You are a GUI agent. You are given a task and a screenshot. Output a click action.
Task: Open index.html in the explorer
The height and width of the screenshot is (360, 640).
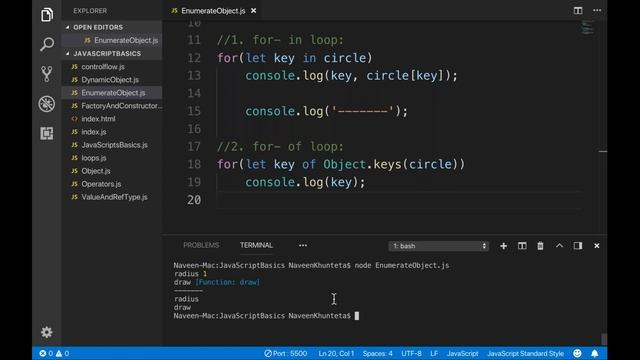click(112, 119)
